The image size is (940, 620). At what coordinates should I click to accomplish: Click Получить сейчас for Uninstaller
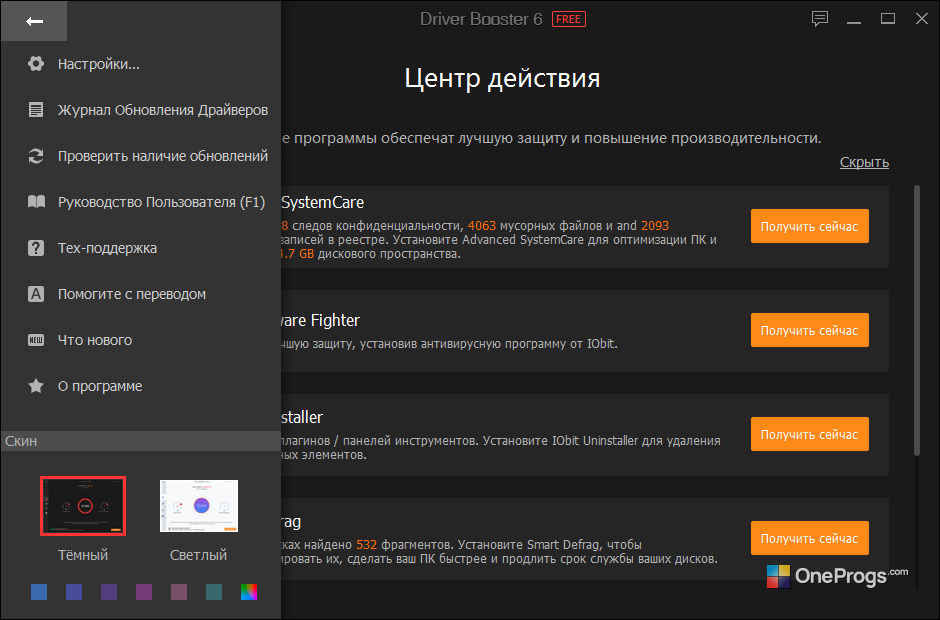click(809, 434)
